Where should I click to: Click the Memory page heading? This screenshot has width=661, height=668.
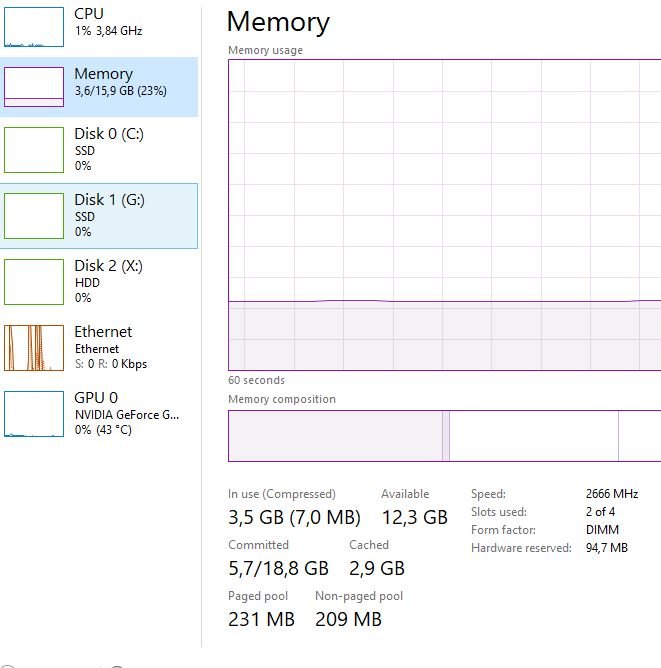pos(278,22)
